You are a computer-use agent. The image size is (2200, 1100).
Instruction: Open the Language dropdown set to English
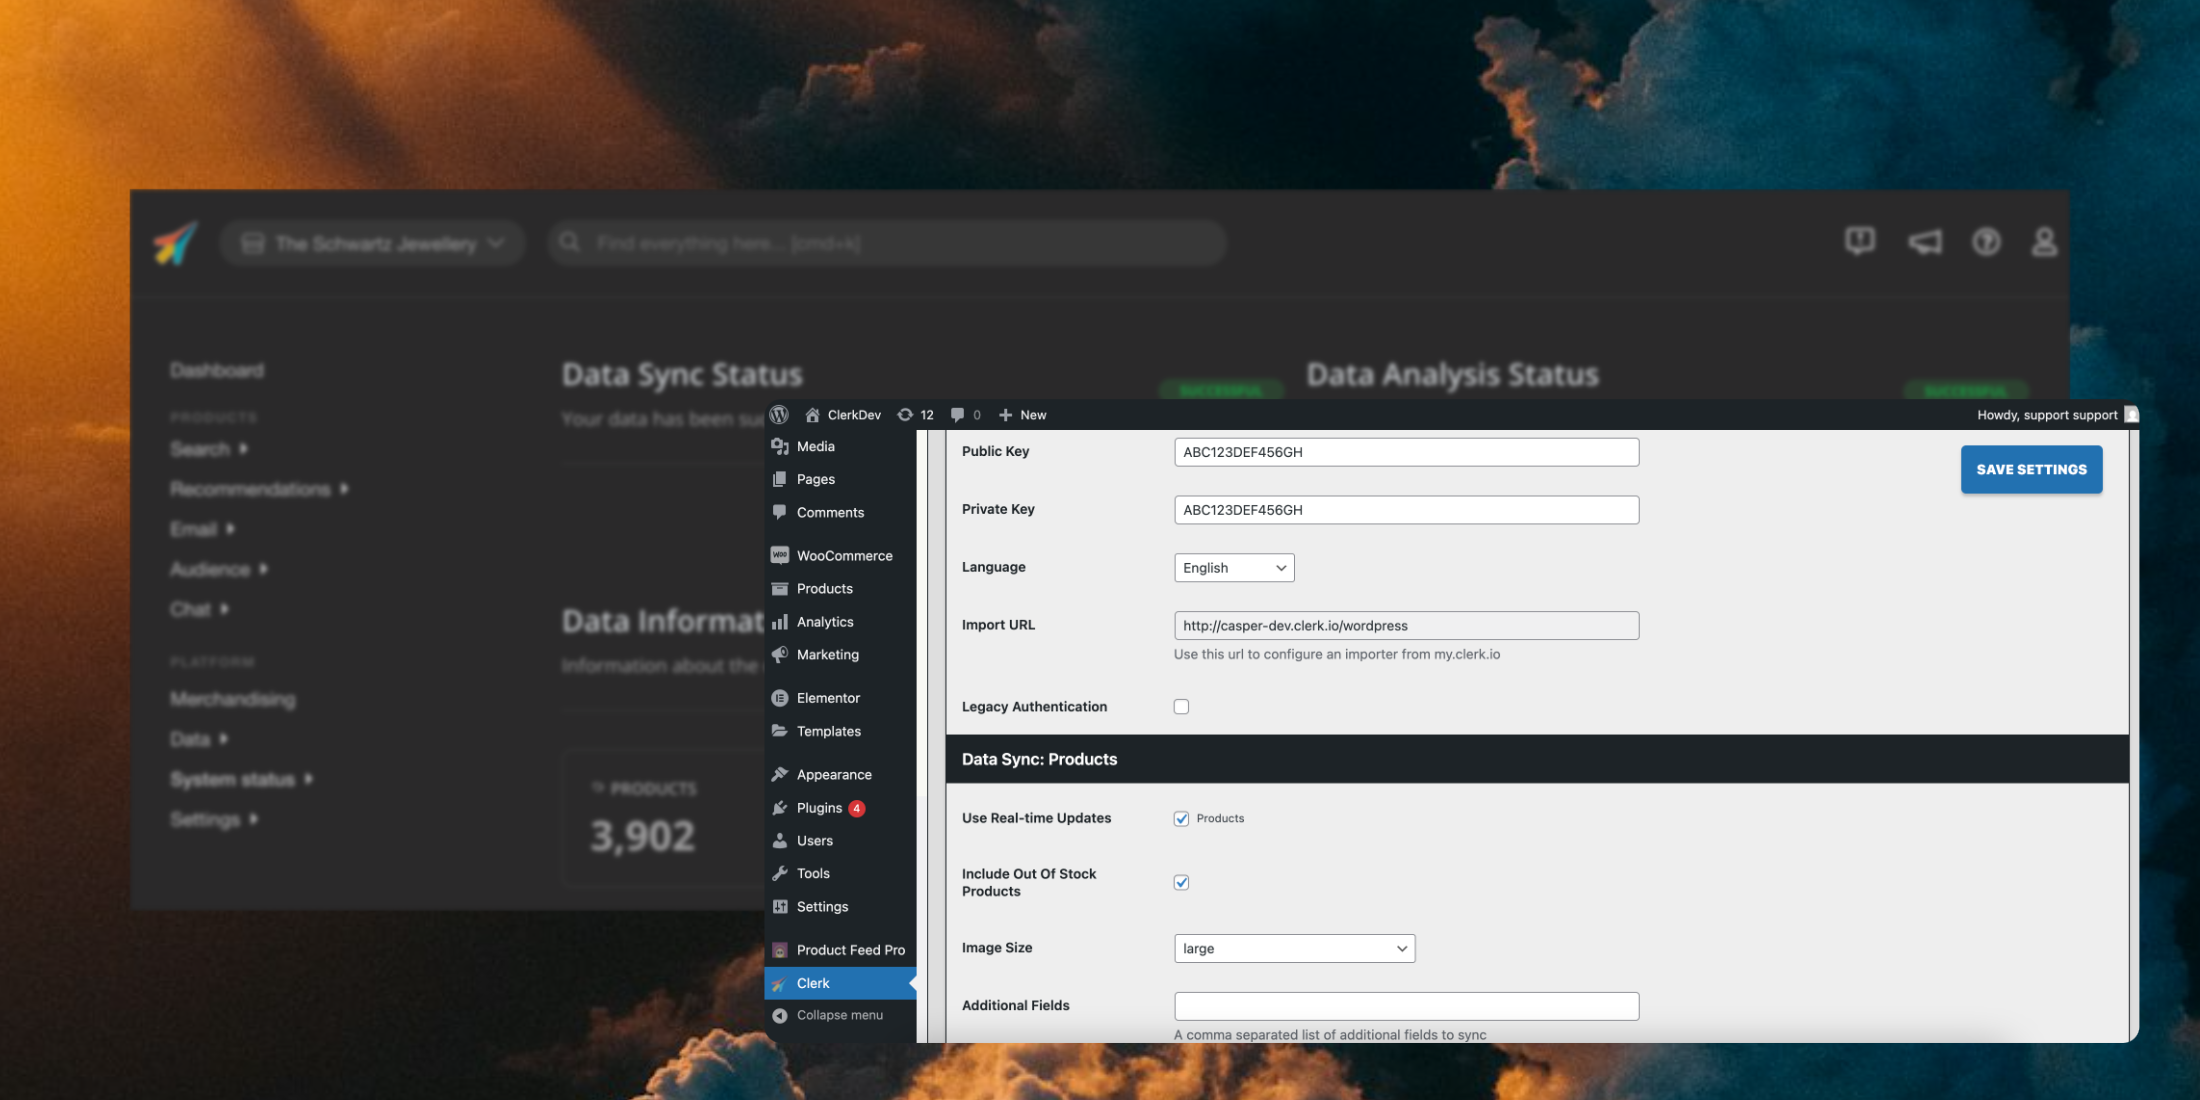[1233, 568]
